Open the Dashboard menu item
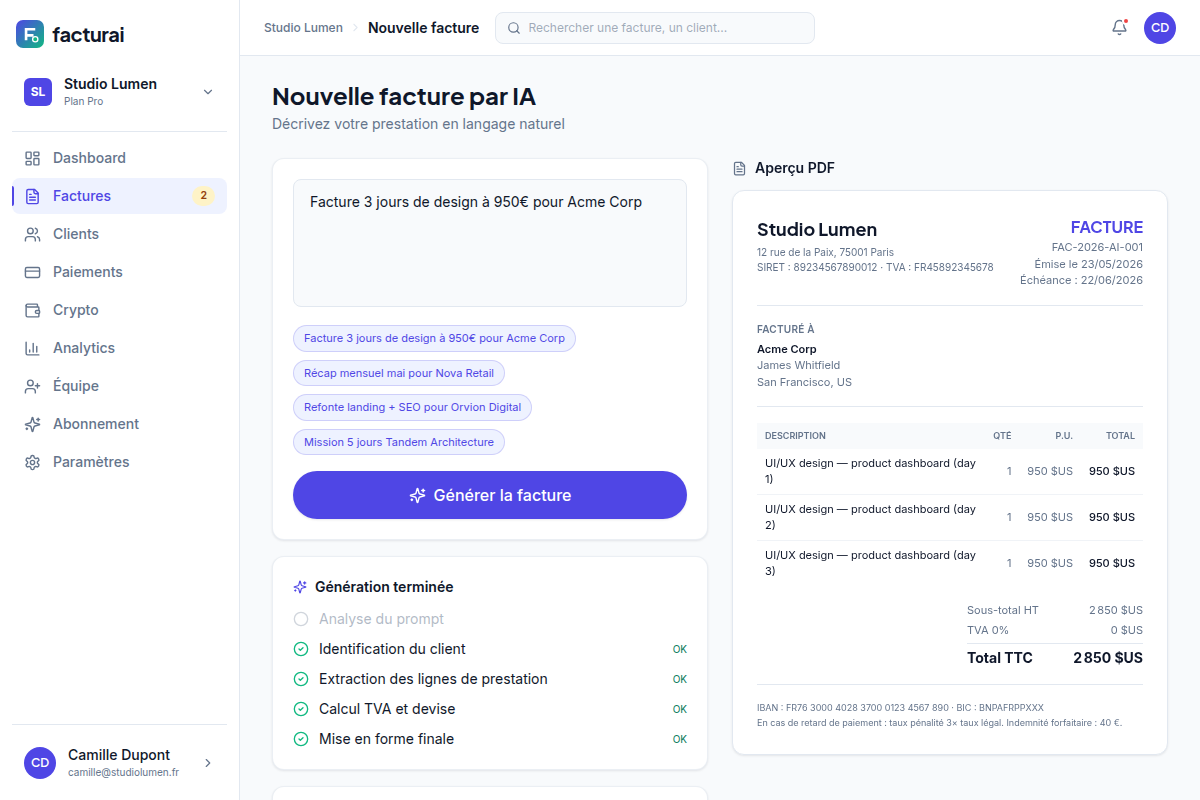The image size is (1200, 800). tap(120, 158)
